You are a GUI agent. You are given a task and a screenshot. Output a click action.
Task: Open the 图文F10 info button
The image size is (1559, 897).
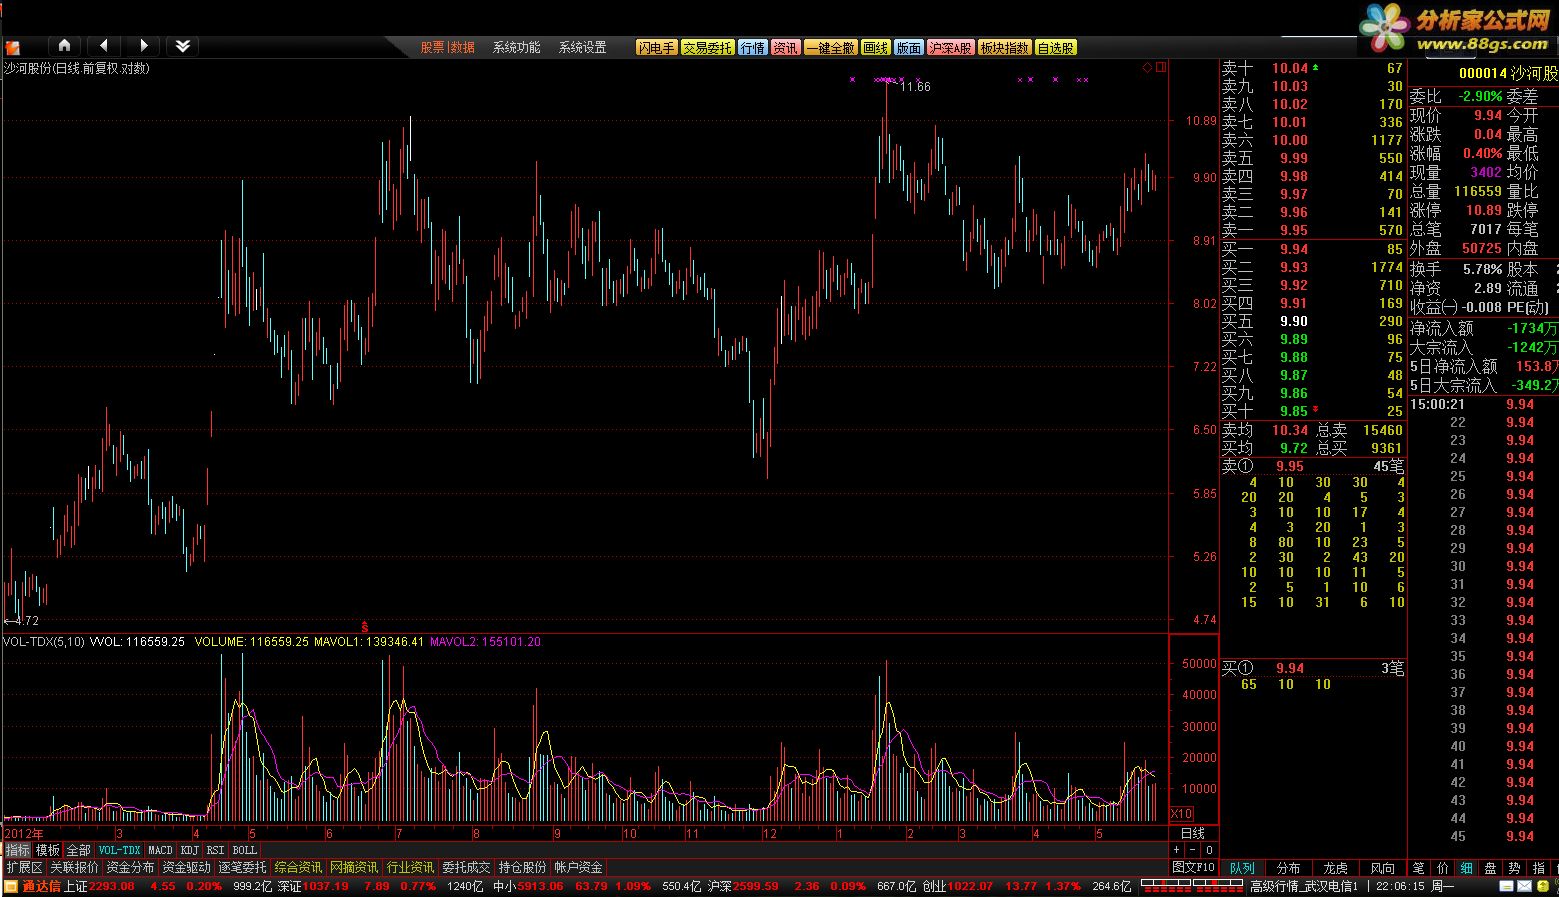[x=1193, y=867]
